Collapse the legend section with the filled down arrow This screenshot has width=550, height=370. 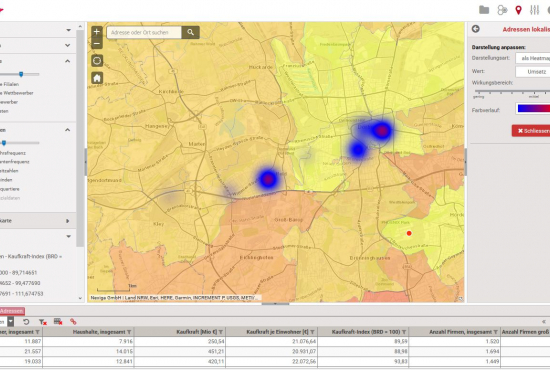click(x=68, y=236)
